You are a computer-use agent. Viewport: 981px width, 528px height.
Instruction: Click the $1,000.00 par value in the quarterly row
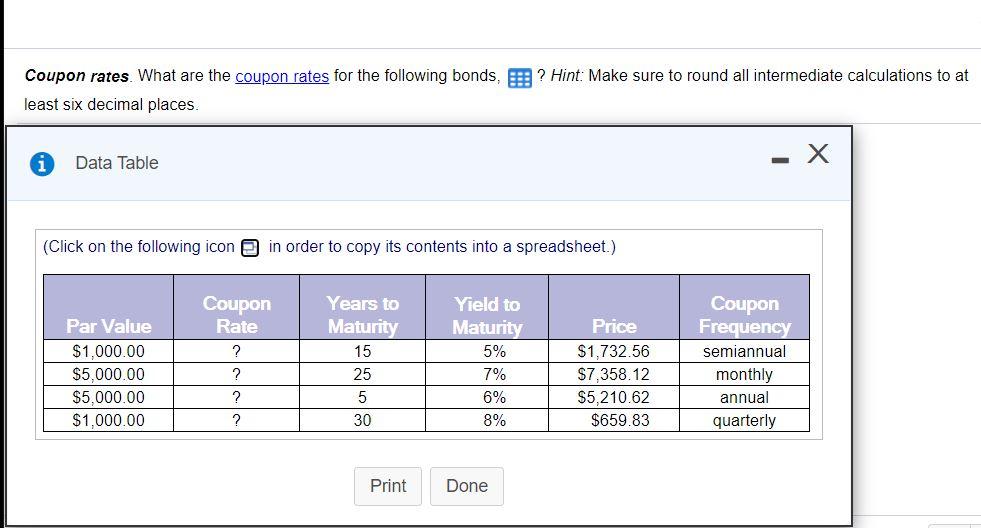[108, 420]
